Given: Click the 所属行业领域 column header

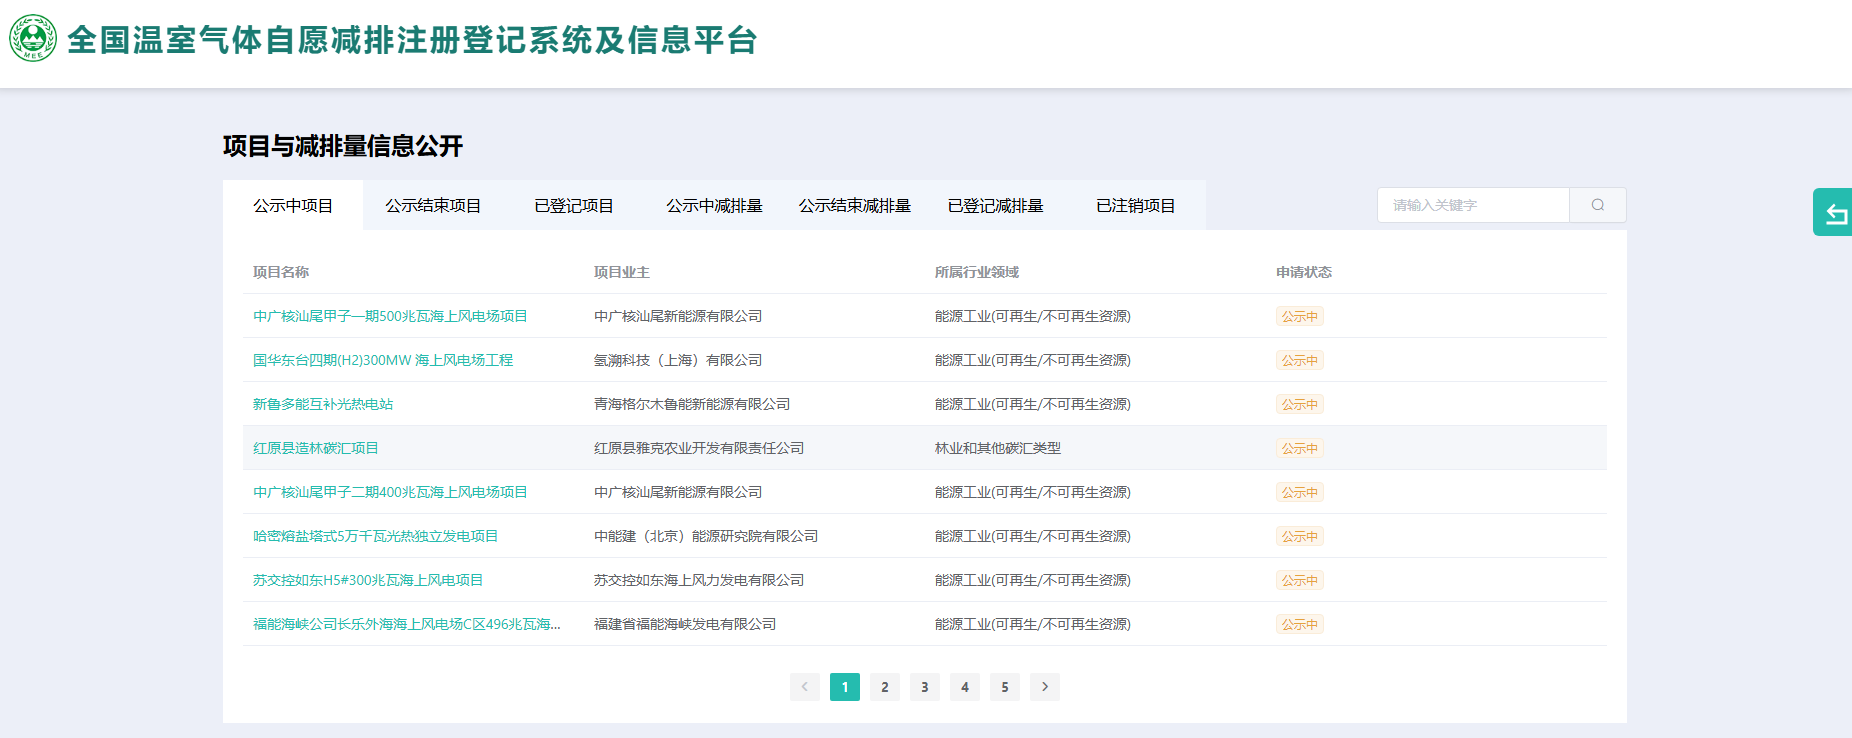Looking at the screenshot, I should [x=977, y=272].
